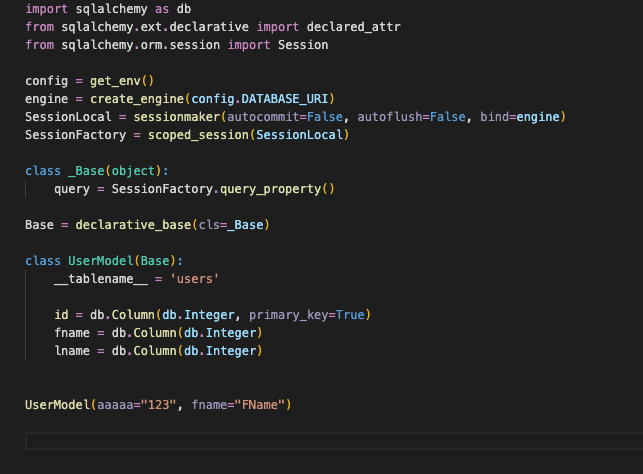
Task: Click '_Base' in the class _Base(object) line
Action: 86,171
